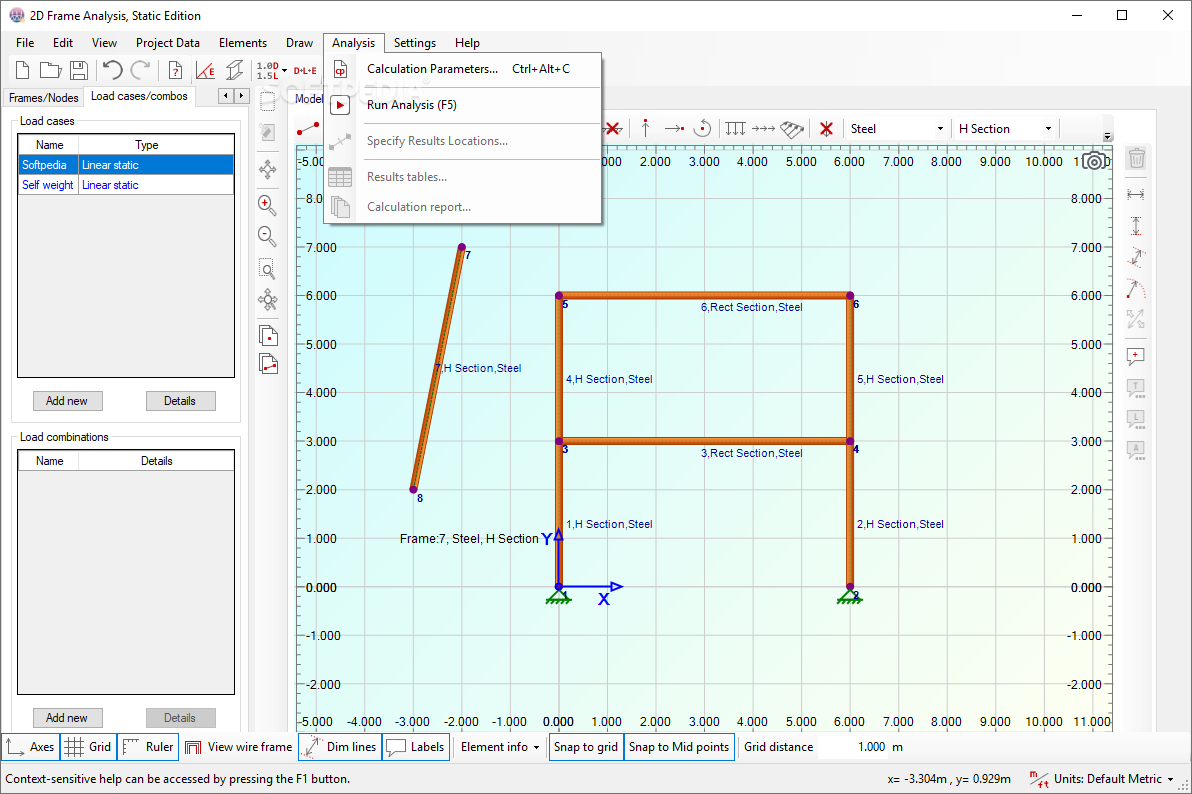Click the vertical dimension line icon
Viewport: 1192px width, 794px height.
1136,226
